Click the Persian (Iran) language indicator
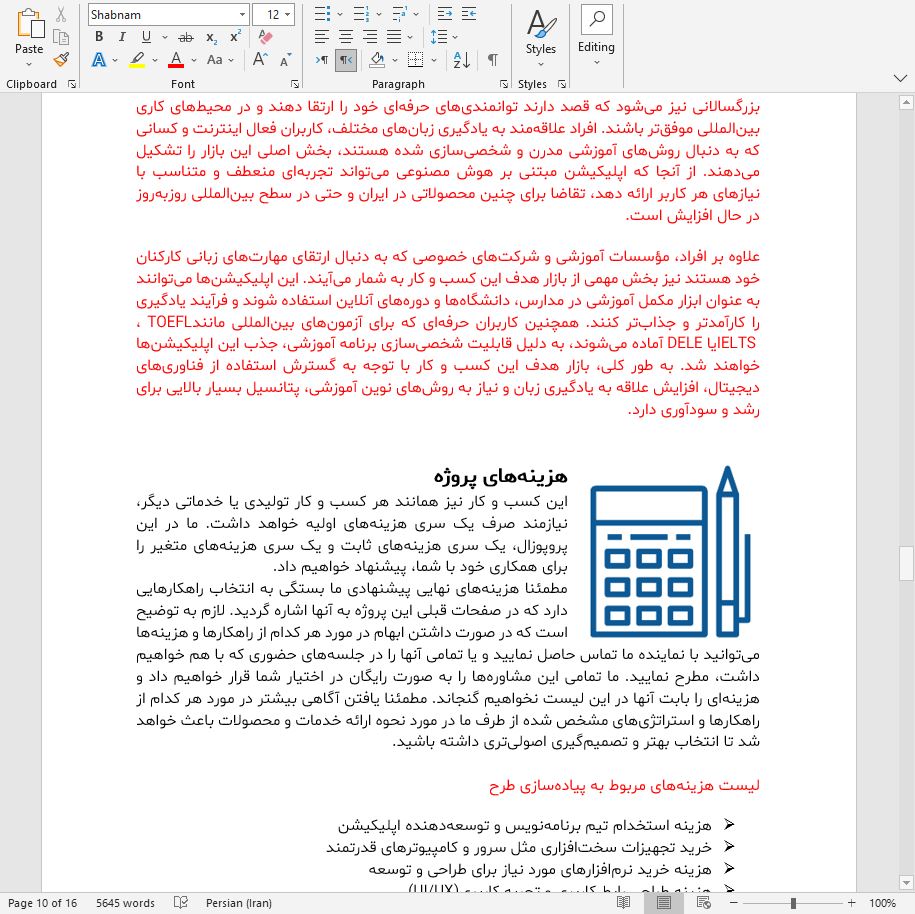 point(240,903)
